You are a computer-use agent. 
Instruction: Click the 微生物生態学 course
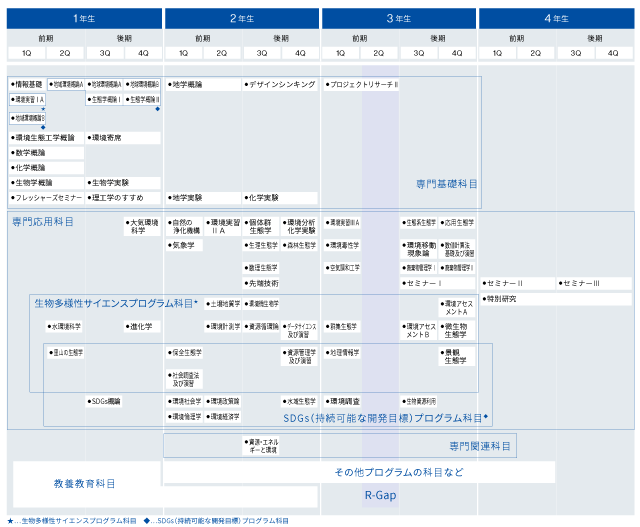(456, 331)
